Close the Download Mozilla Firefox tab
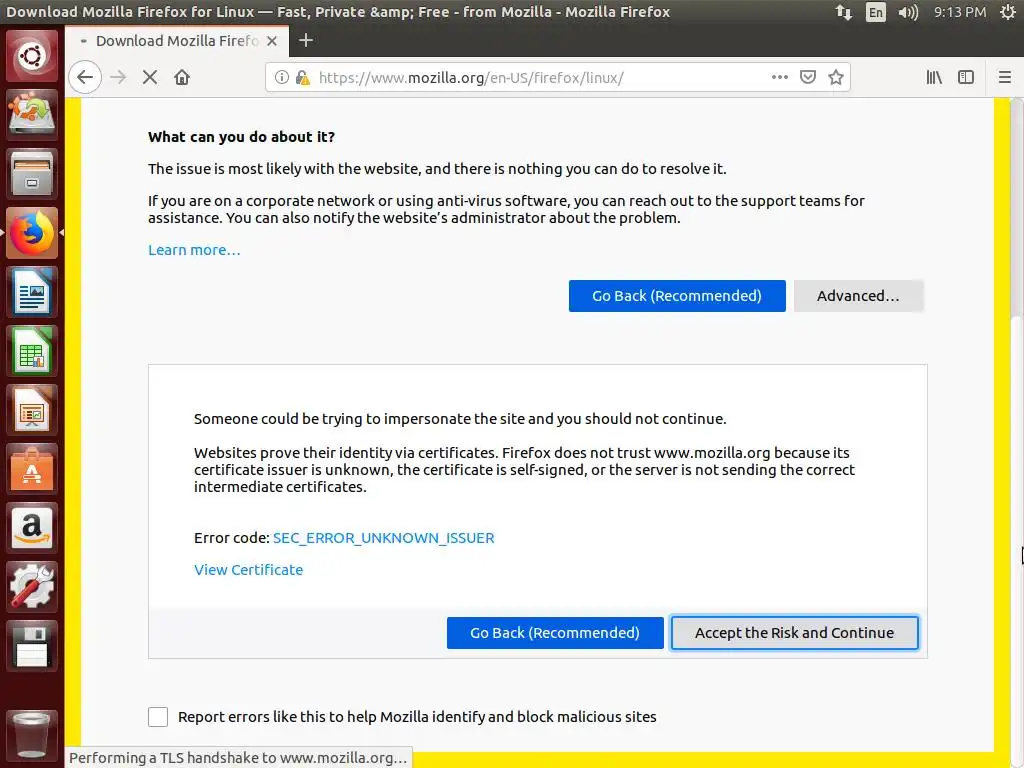Viewport: 1024px width, 768px height. coord(272,40)
